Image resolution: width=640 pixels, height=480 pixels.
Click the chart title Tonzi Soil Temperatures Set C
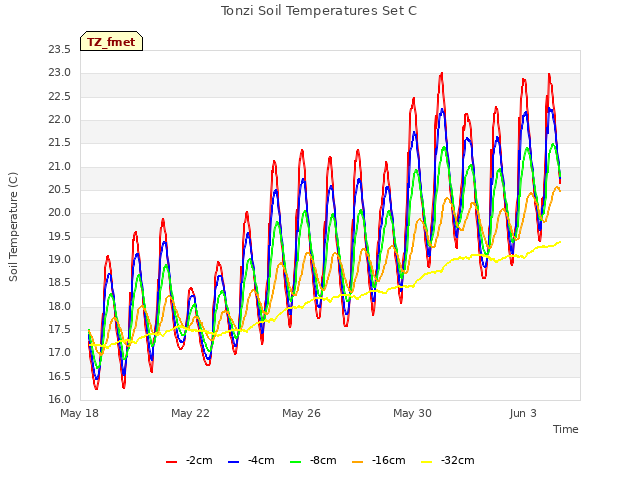point(319,11)
